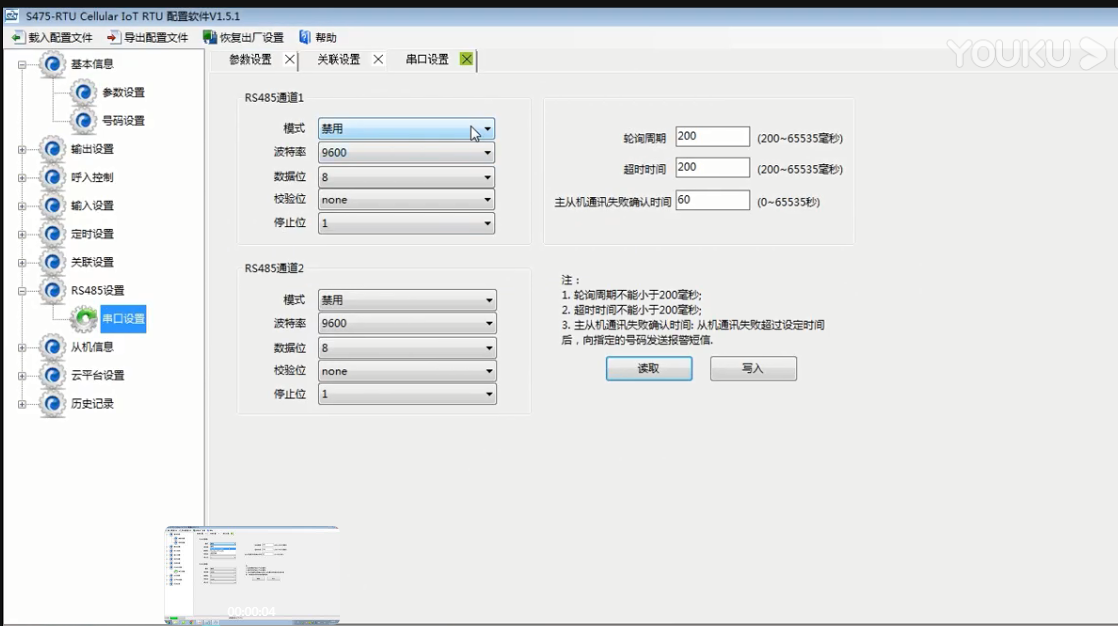Select the 号码设置 tree node icon
This screenshot has height=626, width=1118.
click(83, 120)
